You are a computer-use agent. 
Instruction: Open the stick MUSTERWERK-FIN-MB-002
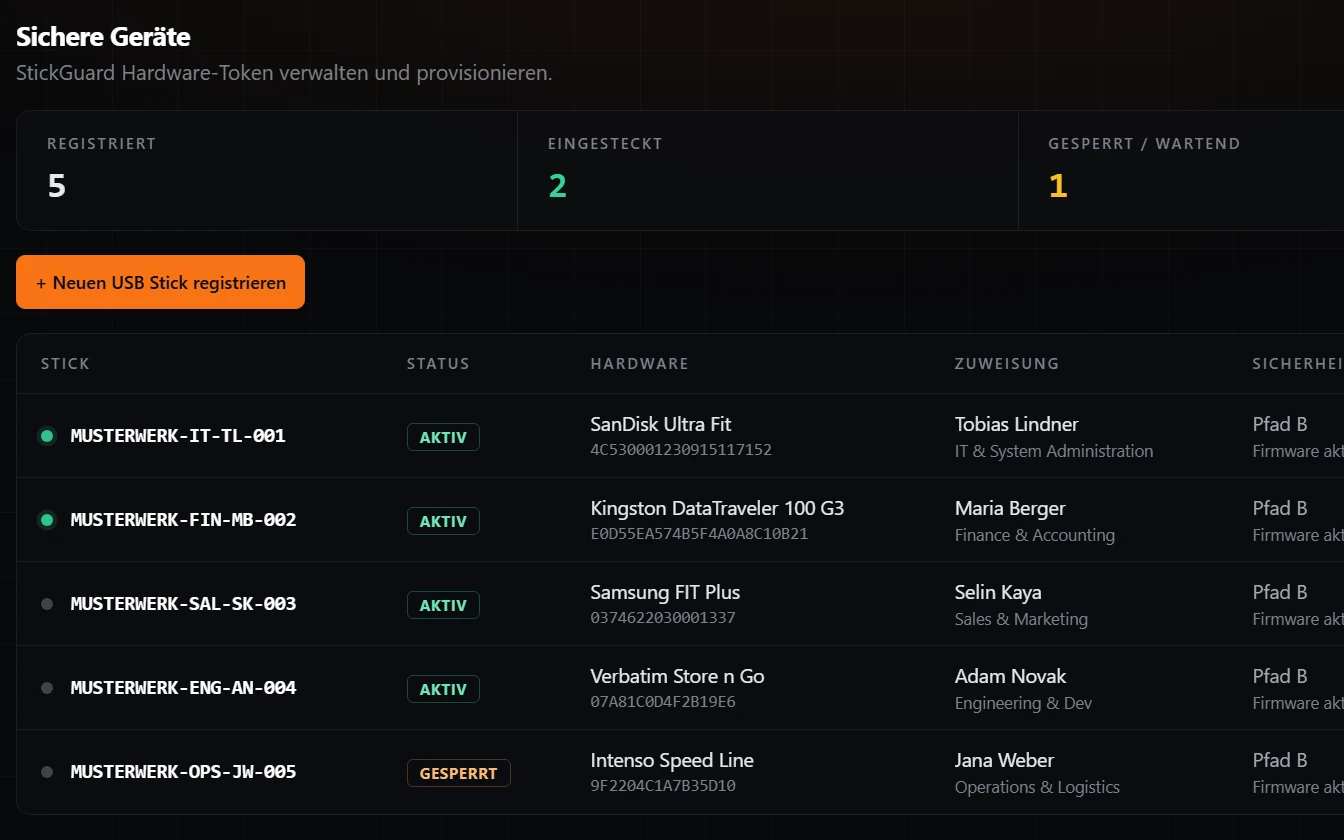(183, 520)
